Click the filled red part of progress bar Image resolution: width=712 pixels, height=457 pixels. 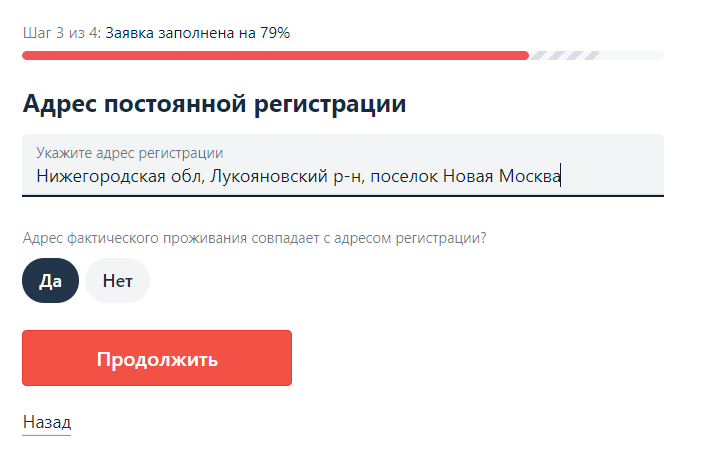(275, 56)
